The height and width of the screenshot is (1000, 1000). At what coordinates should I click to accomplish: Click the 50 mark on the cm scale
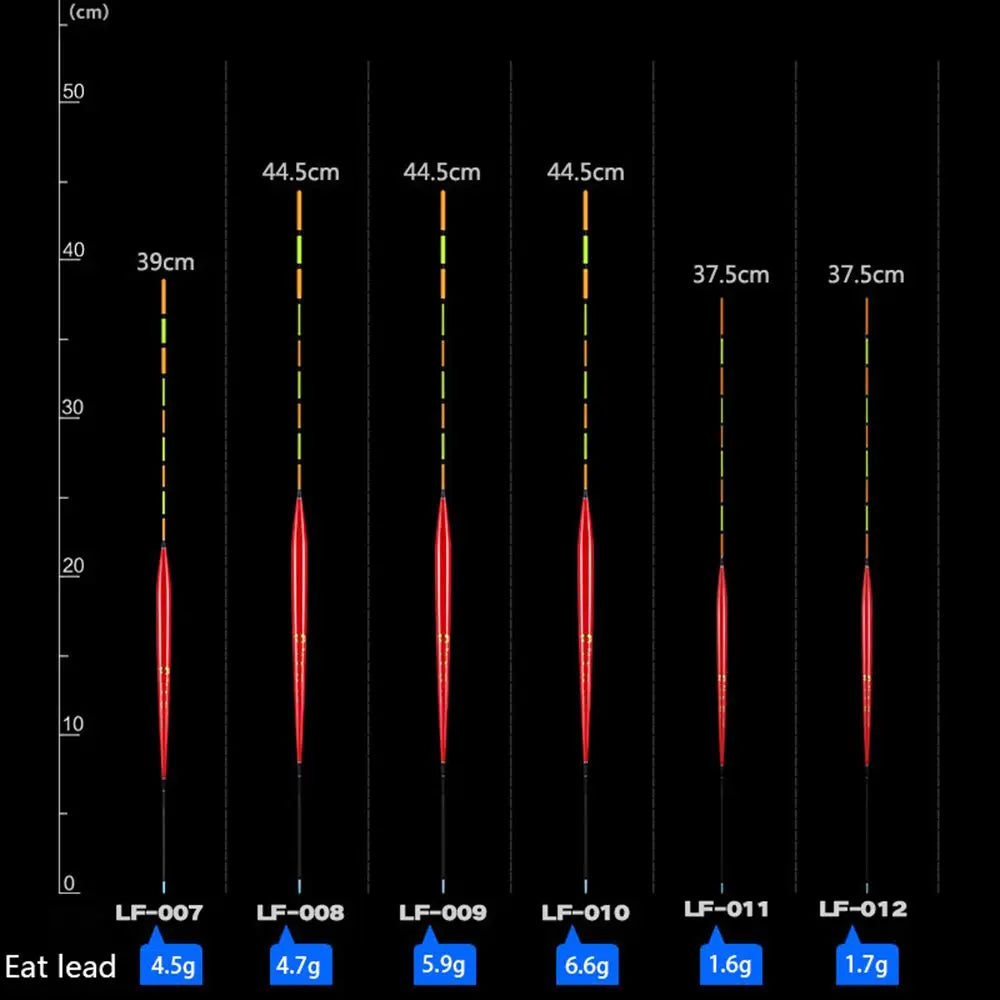coord(74,92)
